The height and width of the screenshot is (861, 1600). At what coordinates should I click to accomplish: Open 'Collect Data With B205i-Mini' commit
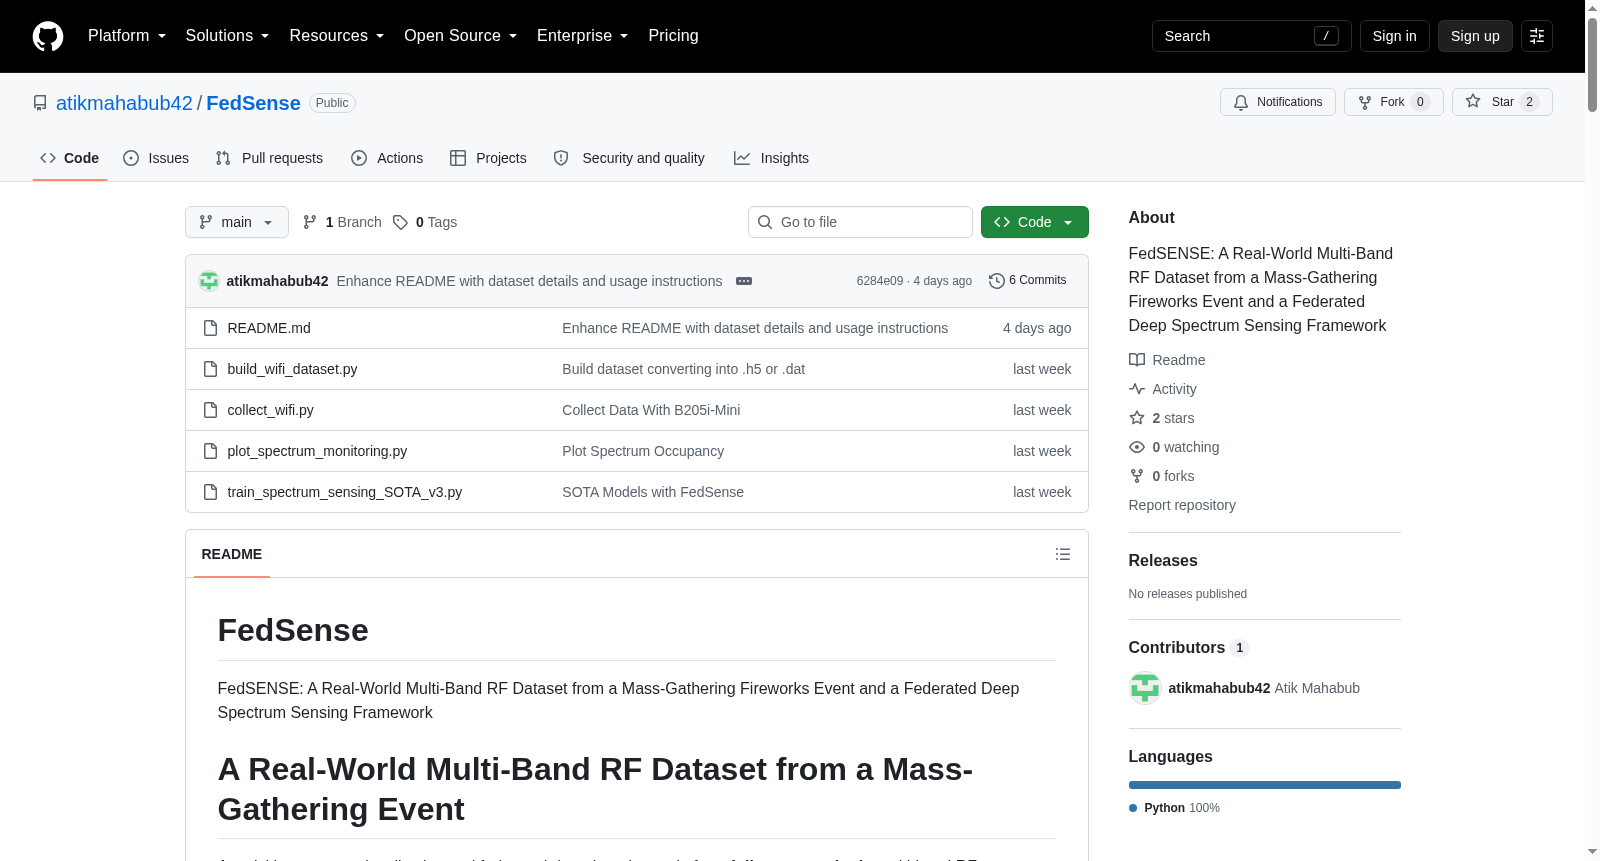(651, 410)
